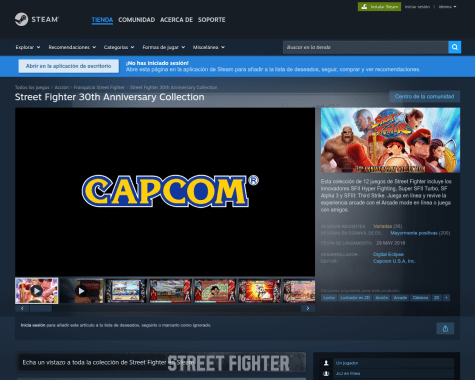Expand the Formas de jugar menu
475x380 pixels.
tap(164, 47)
